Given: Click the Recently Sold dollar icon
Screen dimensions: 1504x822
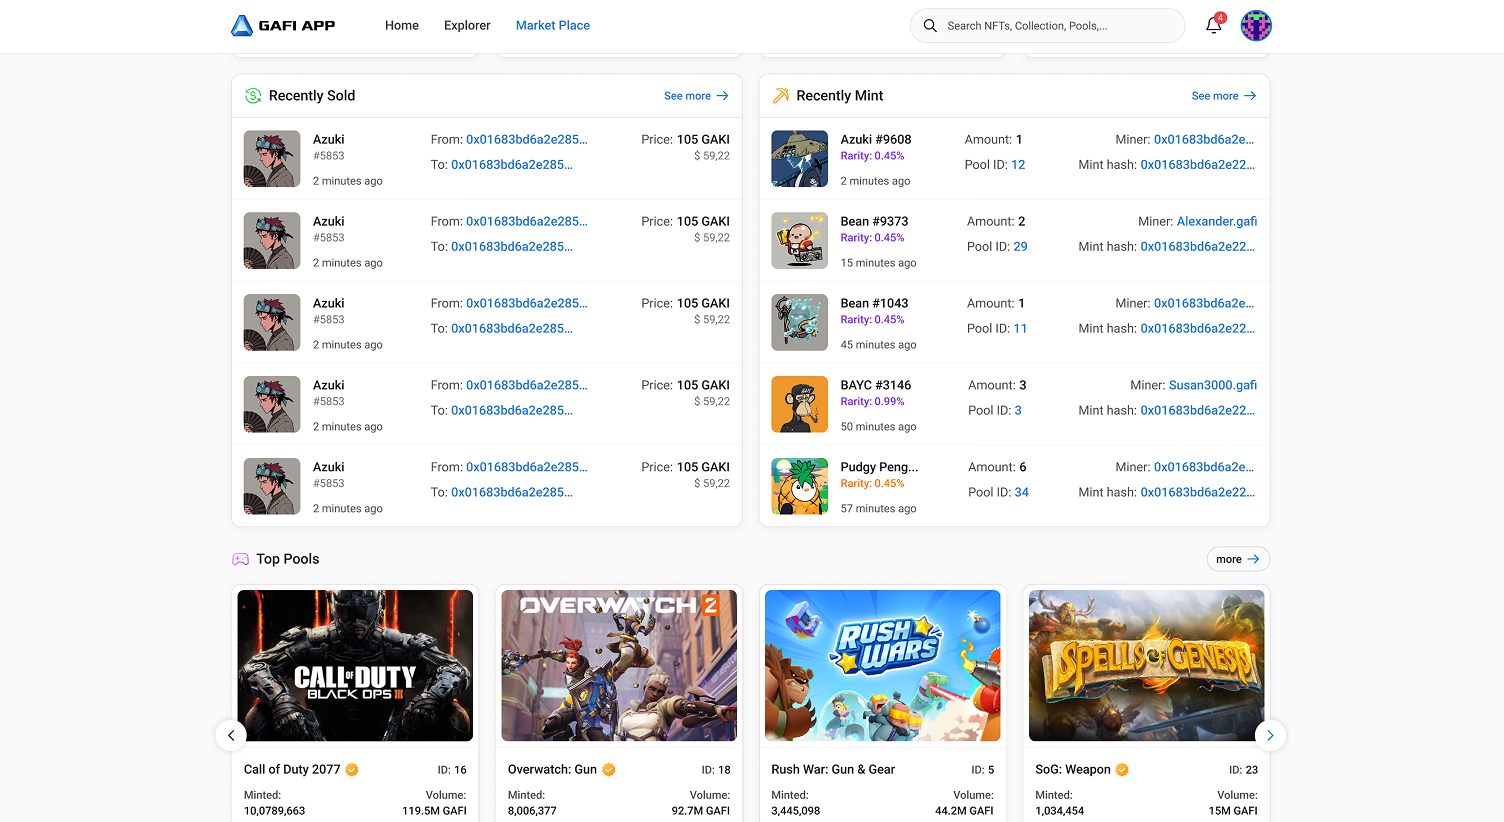Looking at the screenshot, I should pos(253,96).
